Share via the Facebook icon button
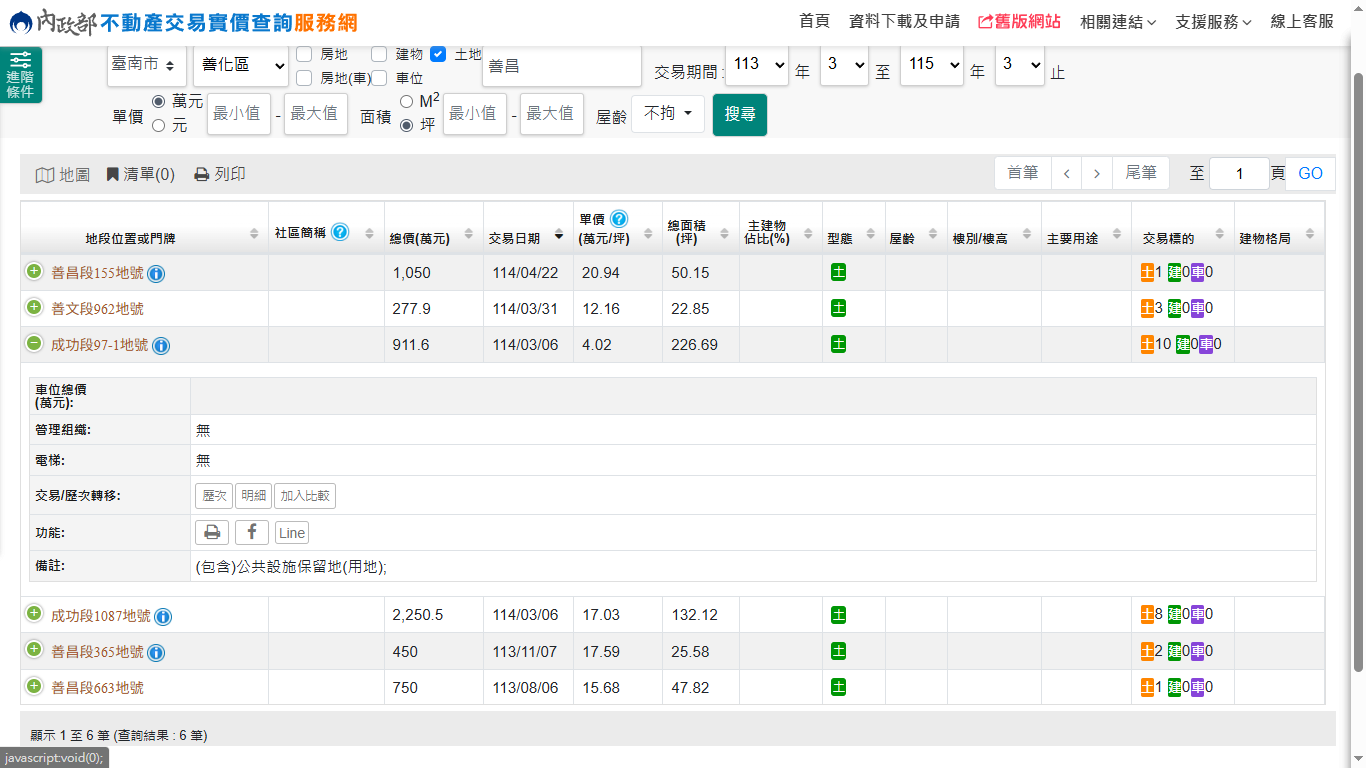The image size is (1366, 768). coord(251,532)
